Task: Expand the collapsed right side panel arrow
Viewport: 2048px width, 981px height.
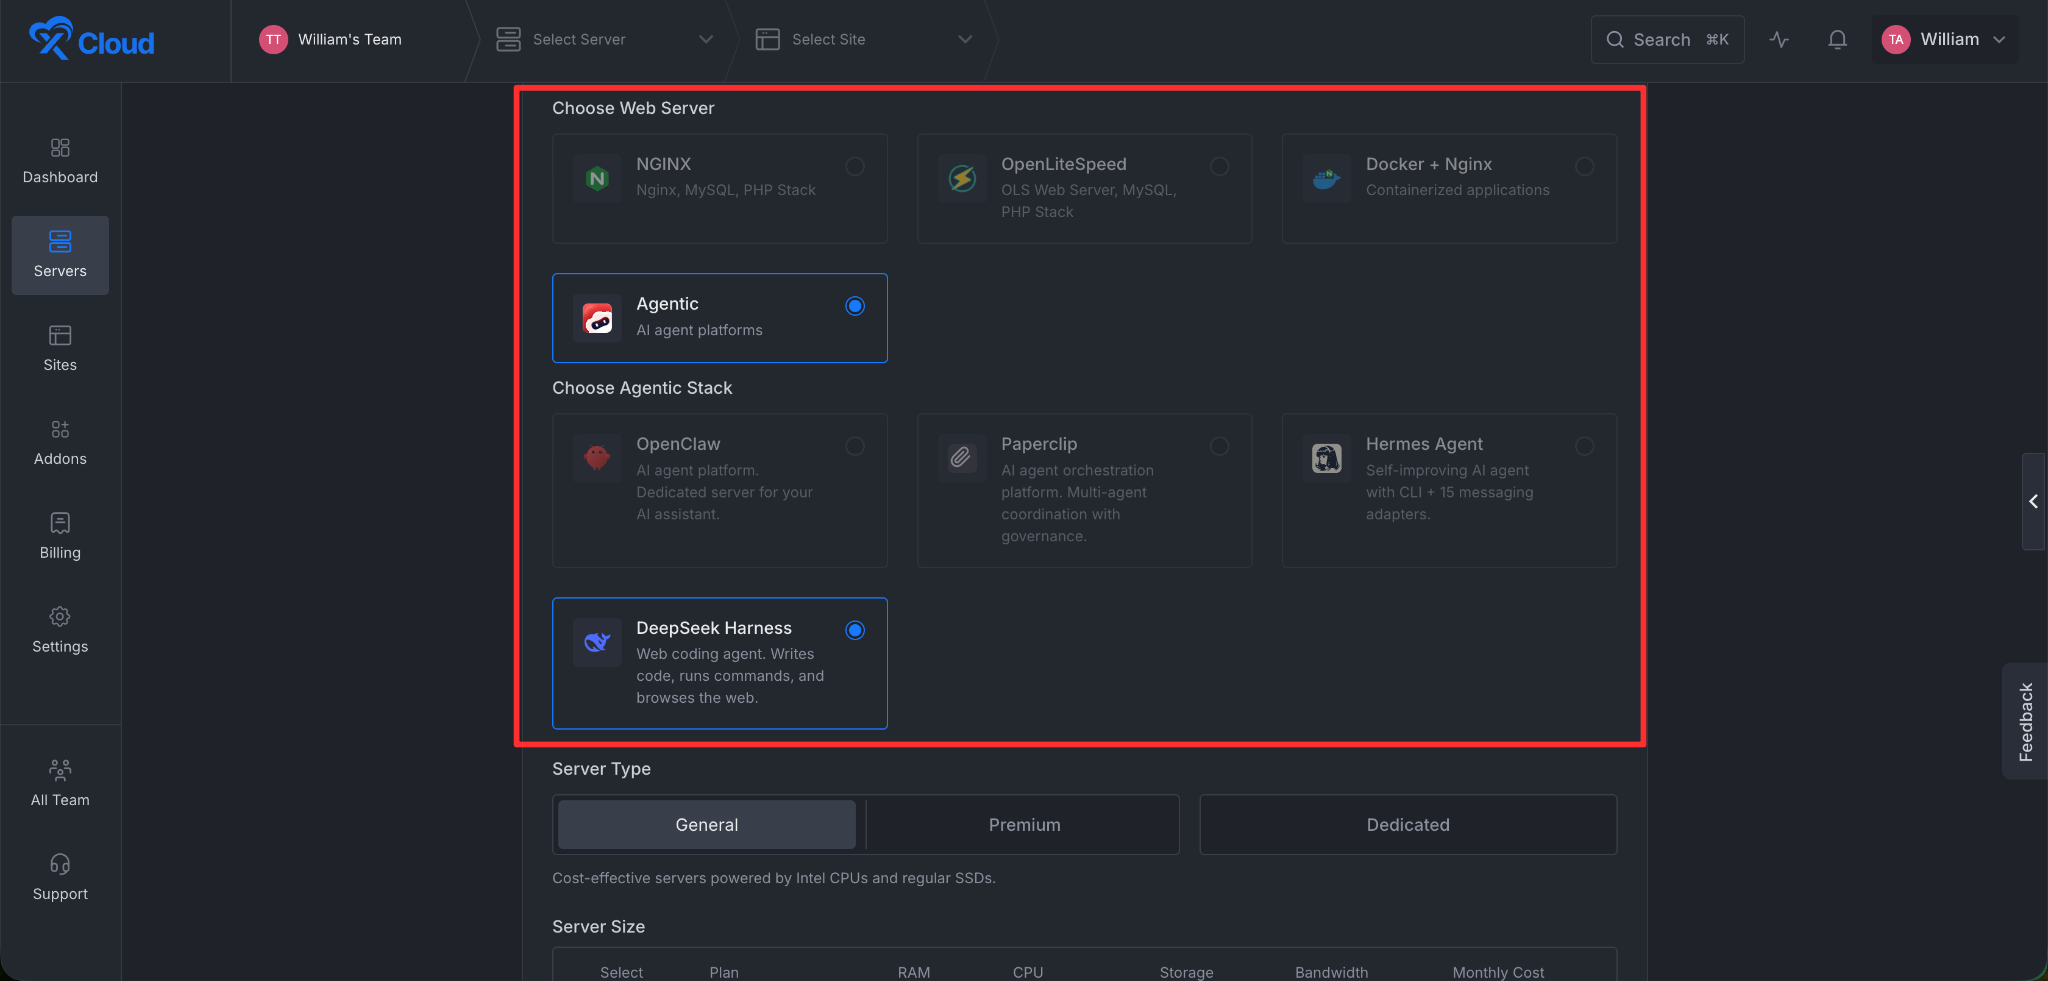Action: [2033, 501]
